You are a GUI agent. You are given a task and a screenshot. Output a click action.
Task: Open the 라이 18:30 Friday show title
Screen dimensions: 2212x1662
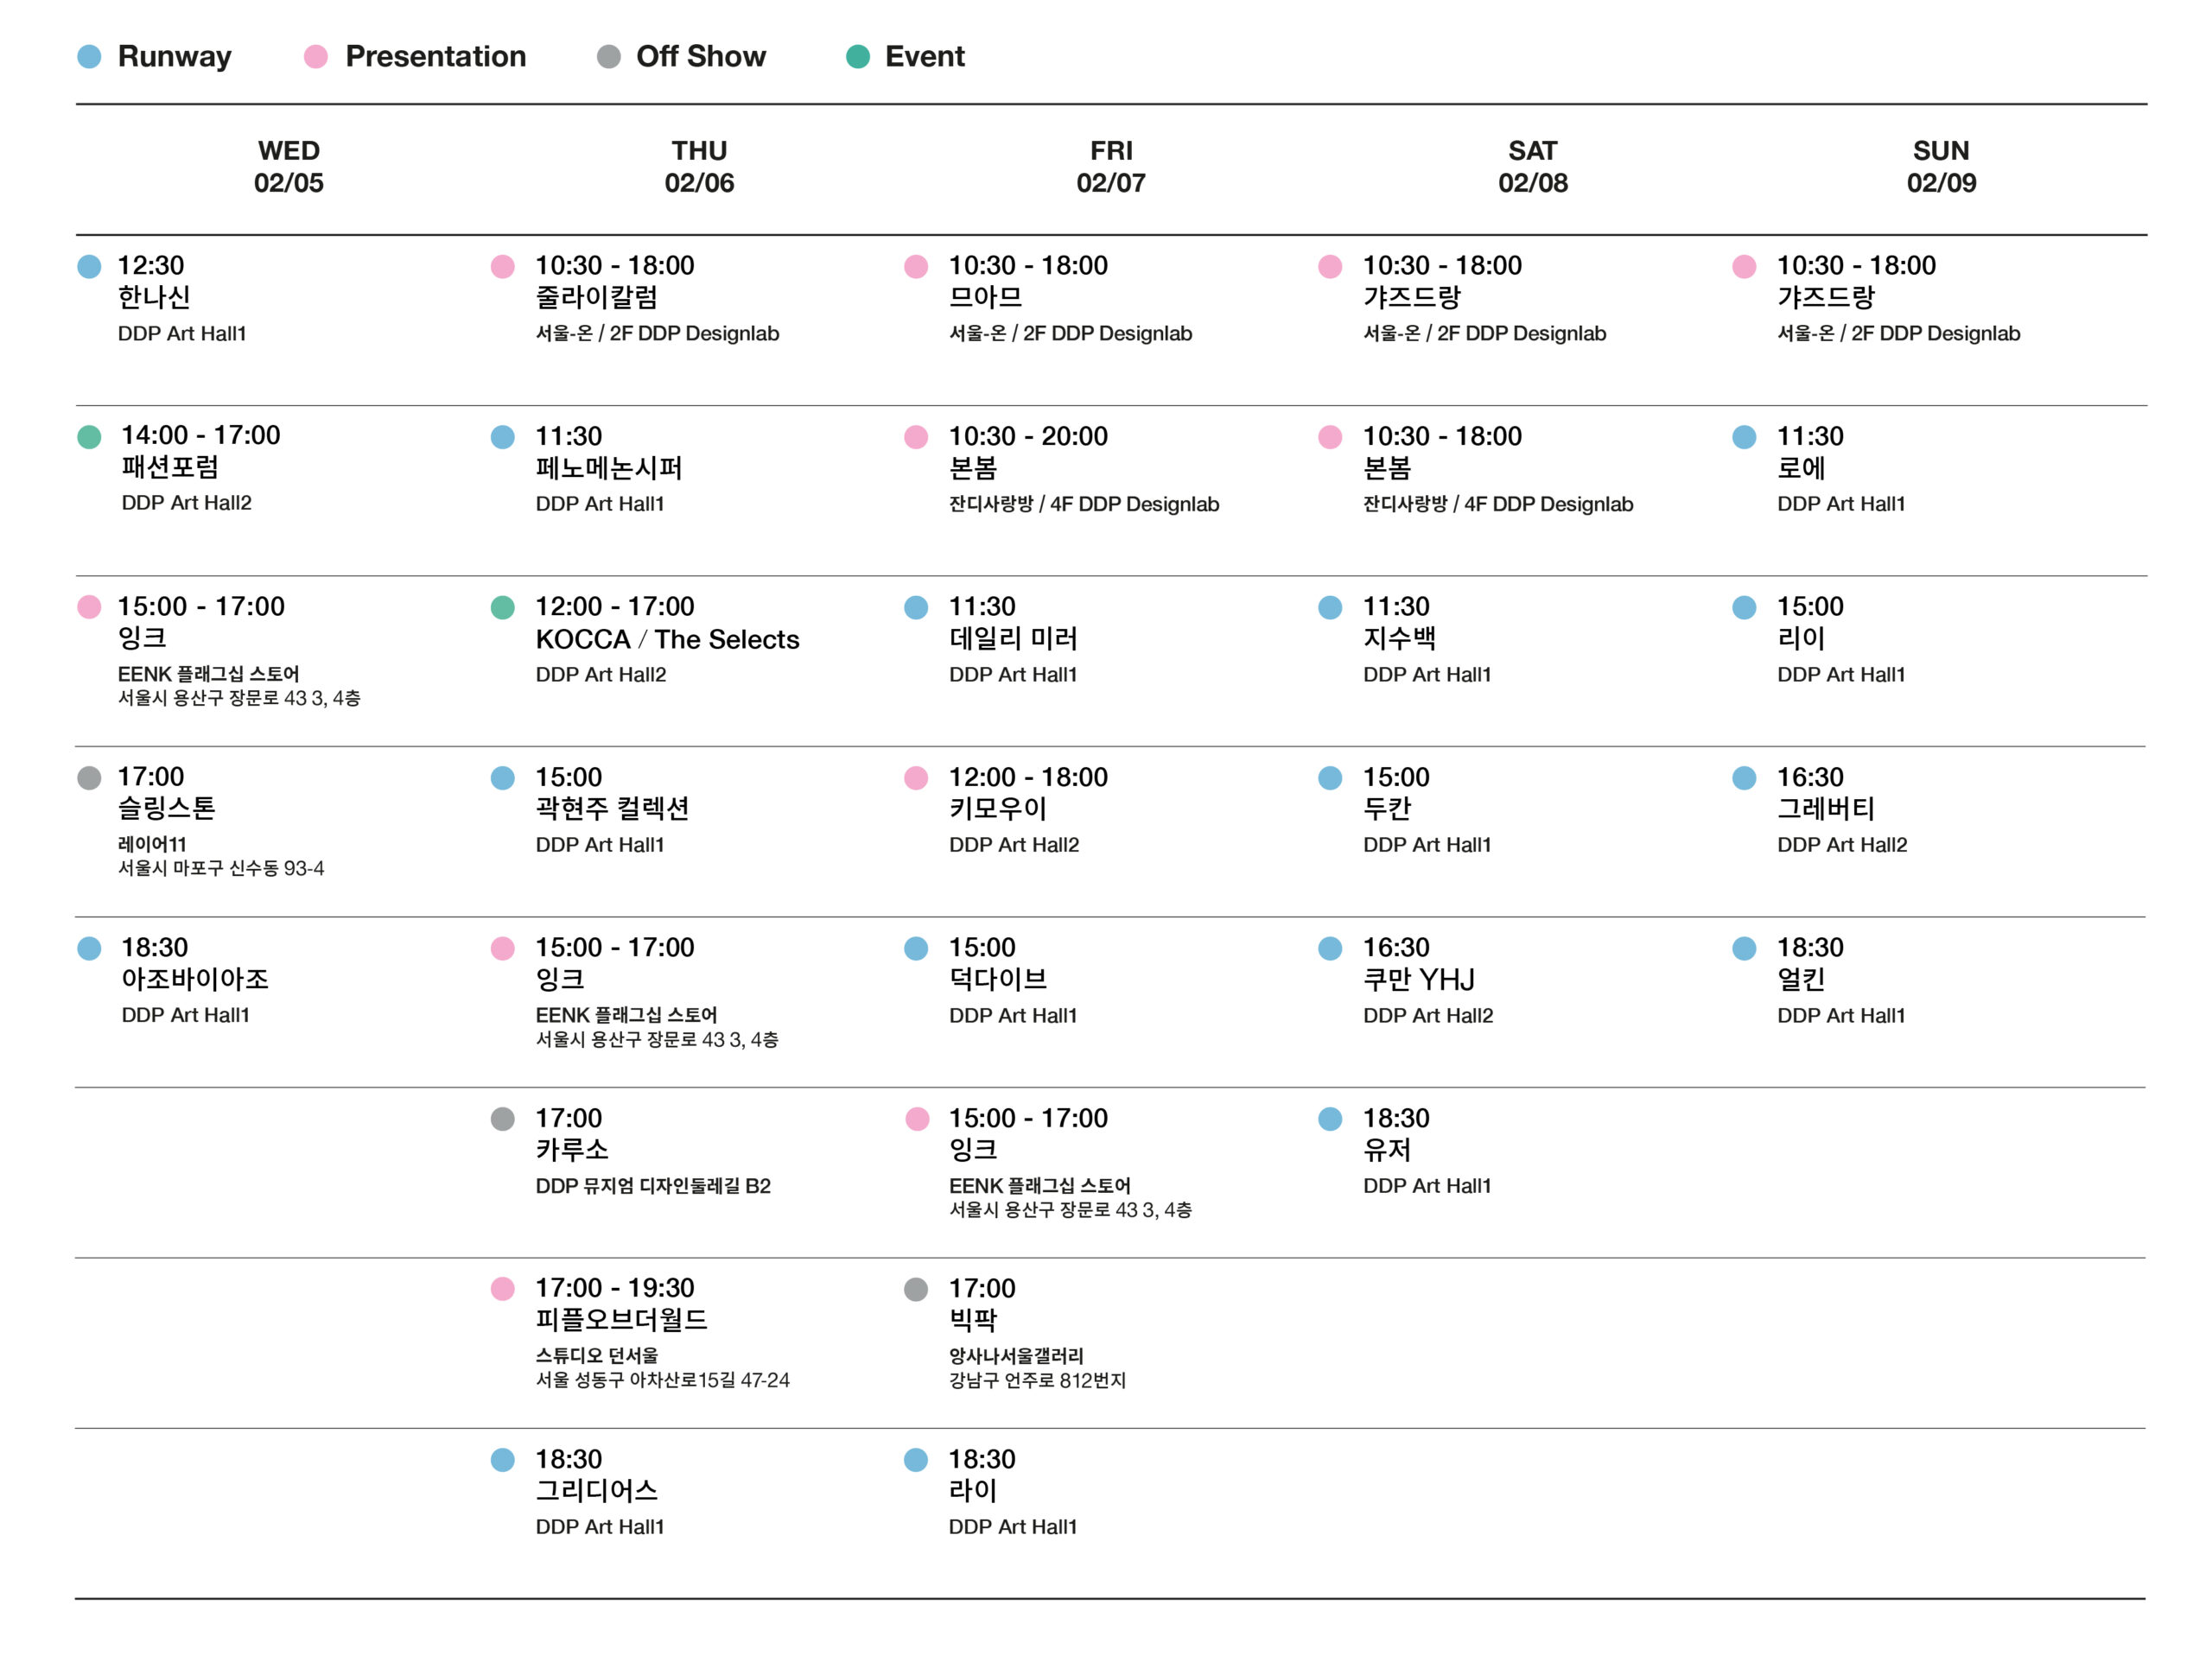(x=972, y=1491)
